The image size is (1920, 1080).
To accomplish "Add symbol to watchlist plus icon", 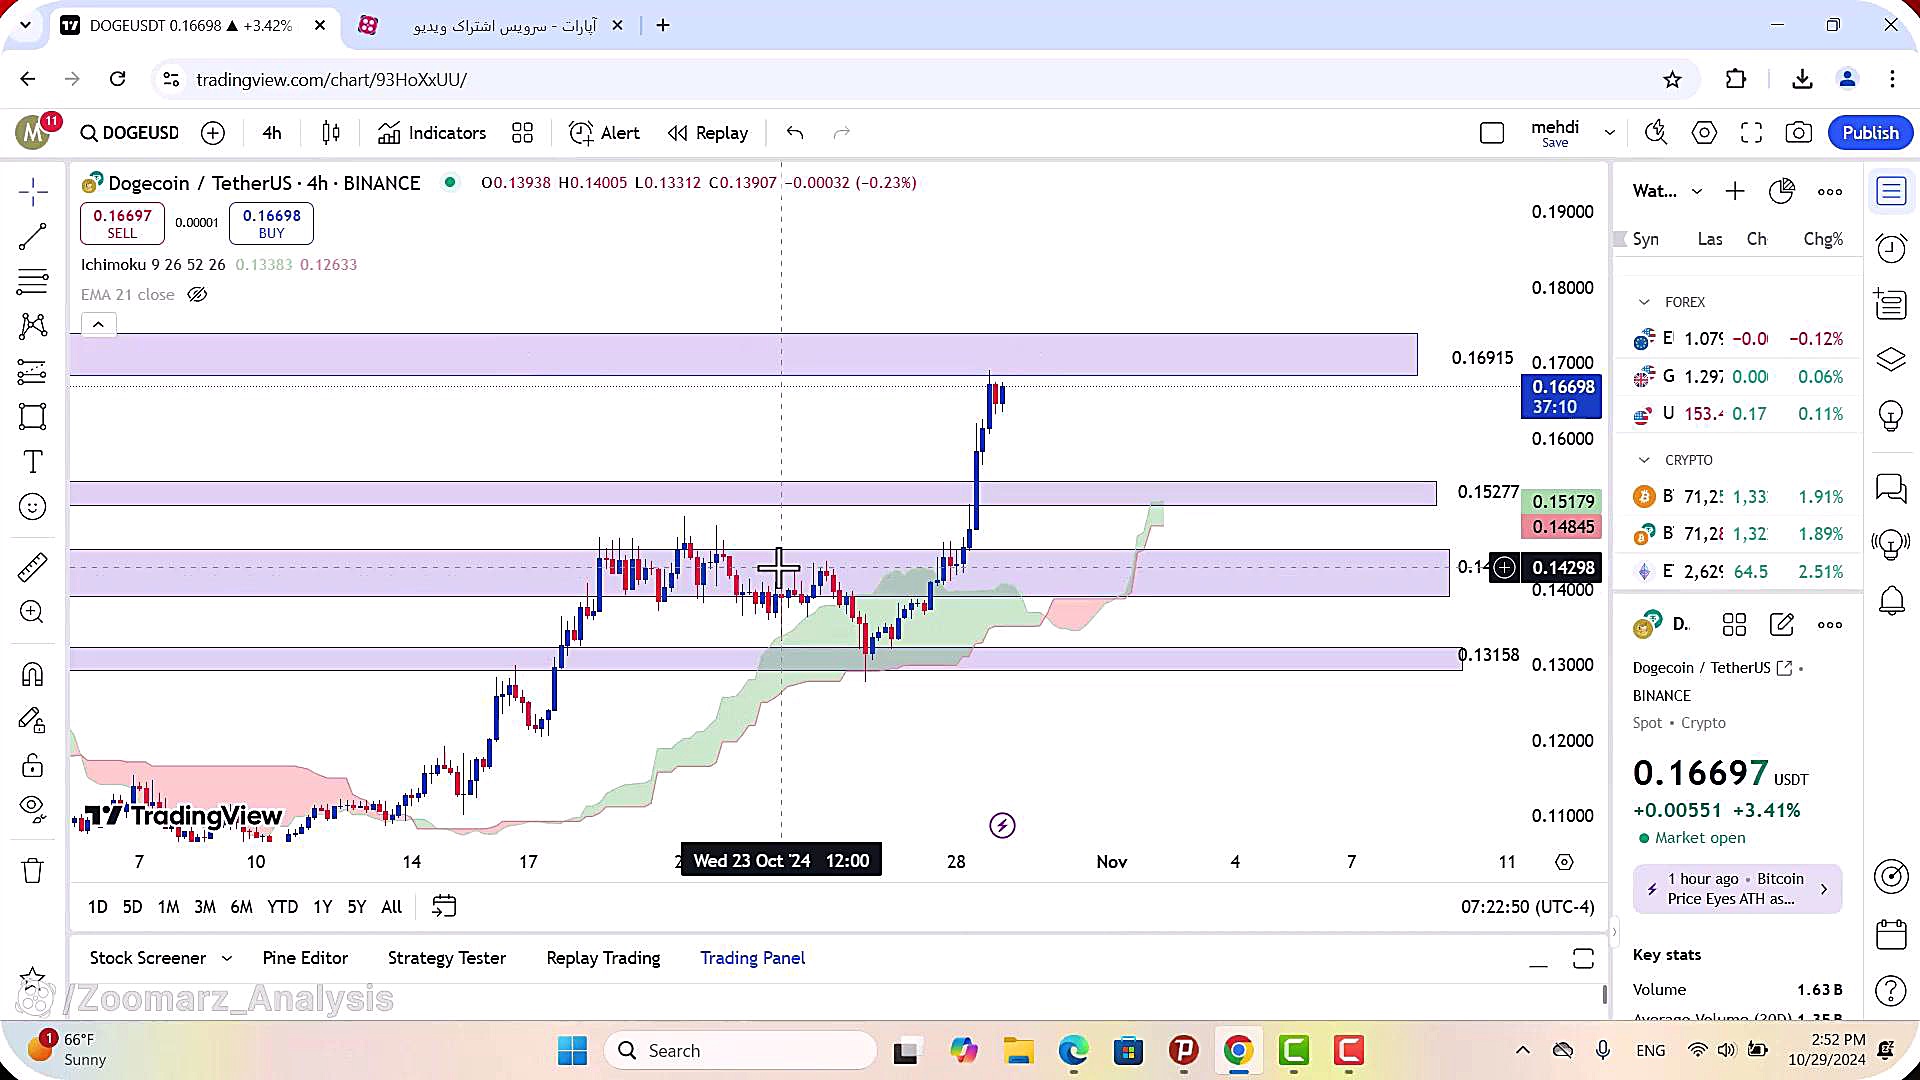I will [x=1735, y=191].
